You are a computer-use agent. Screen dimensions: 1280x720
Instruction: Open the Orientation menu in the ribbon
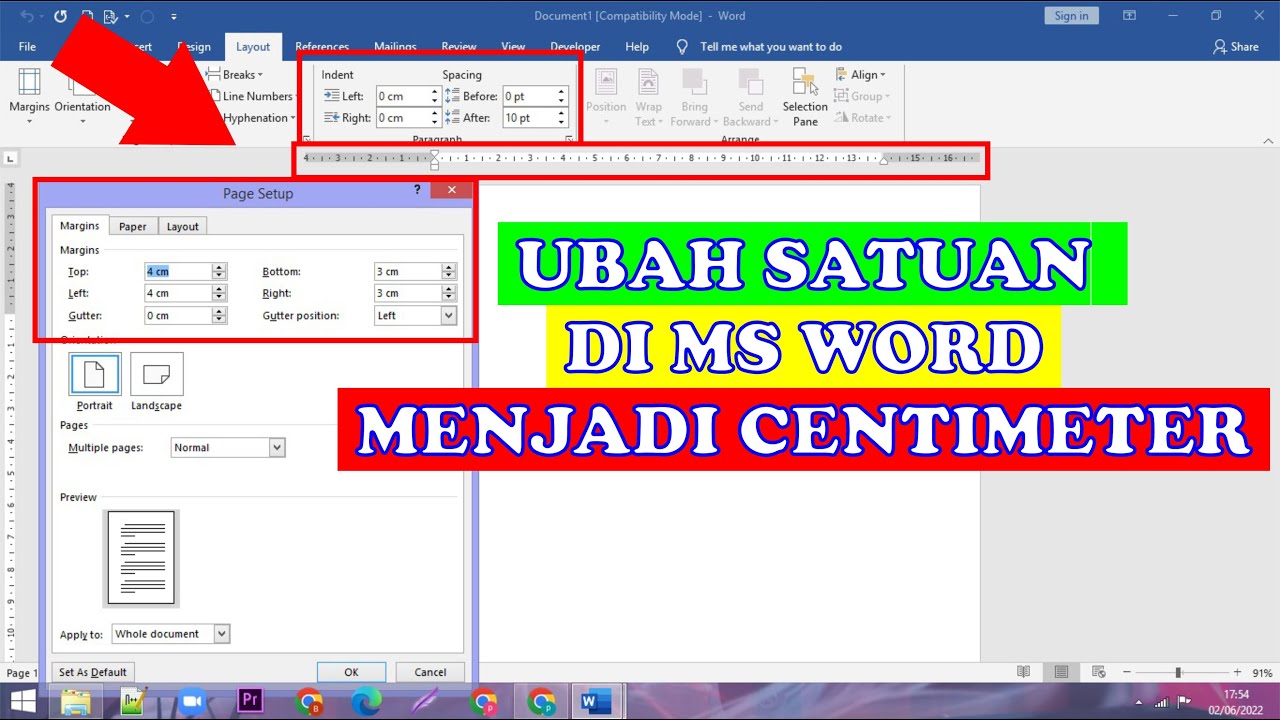pos(82,97)
